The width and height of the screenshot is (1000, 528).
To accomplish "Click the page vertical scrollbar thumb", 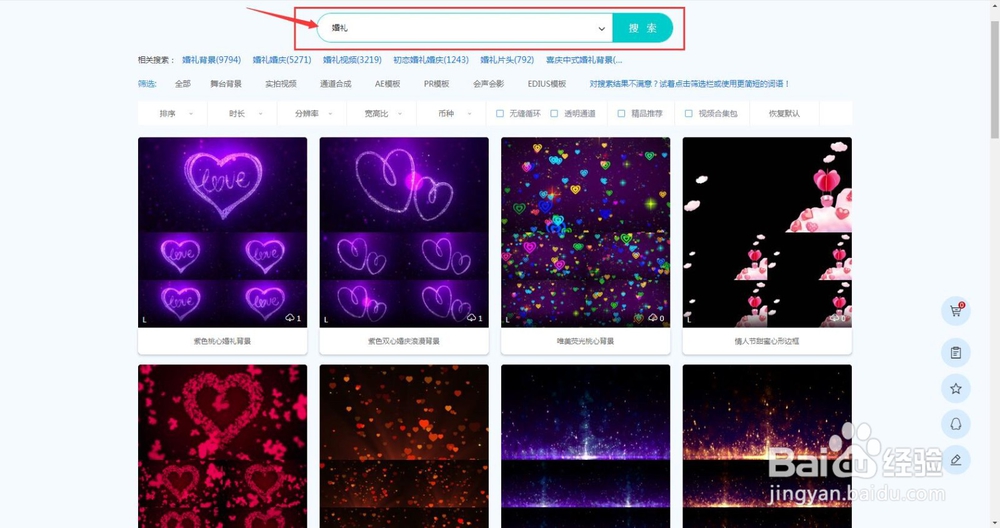I will pyautogui.click(x=994, y=79).
